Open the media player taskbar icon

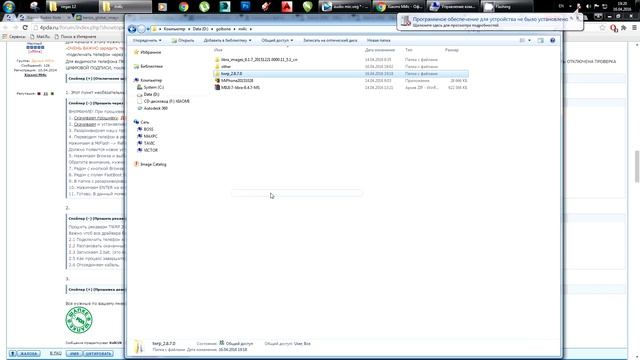(x=162, y=7)
